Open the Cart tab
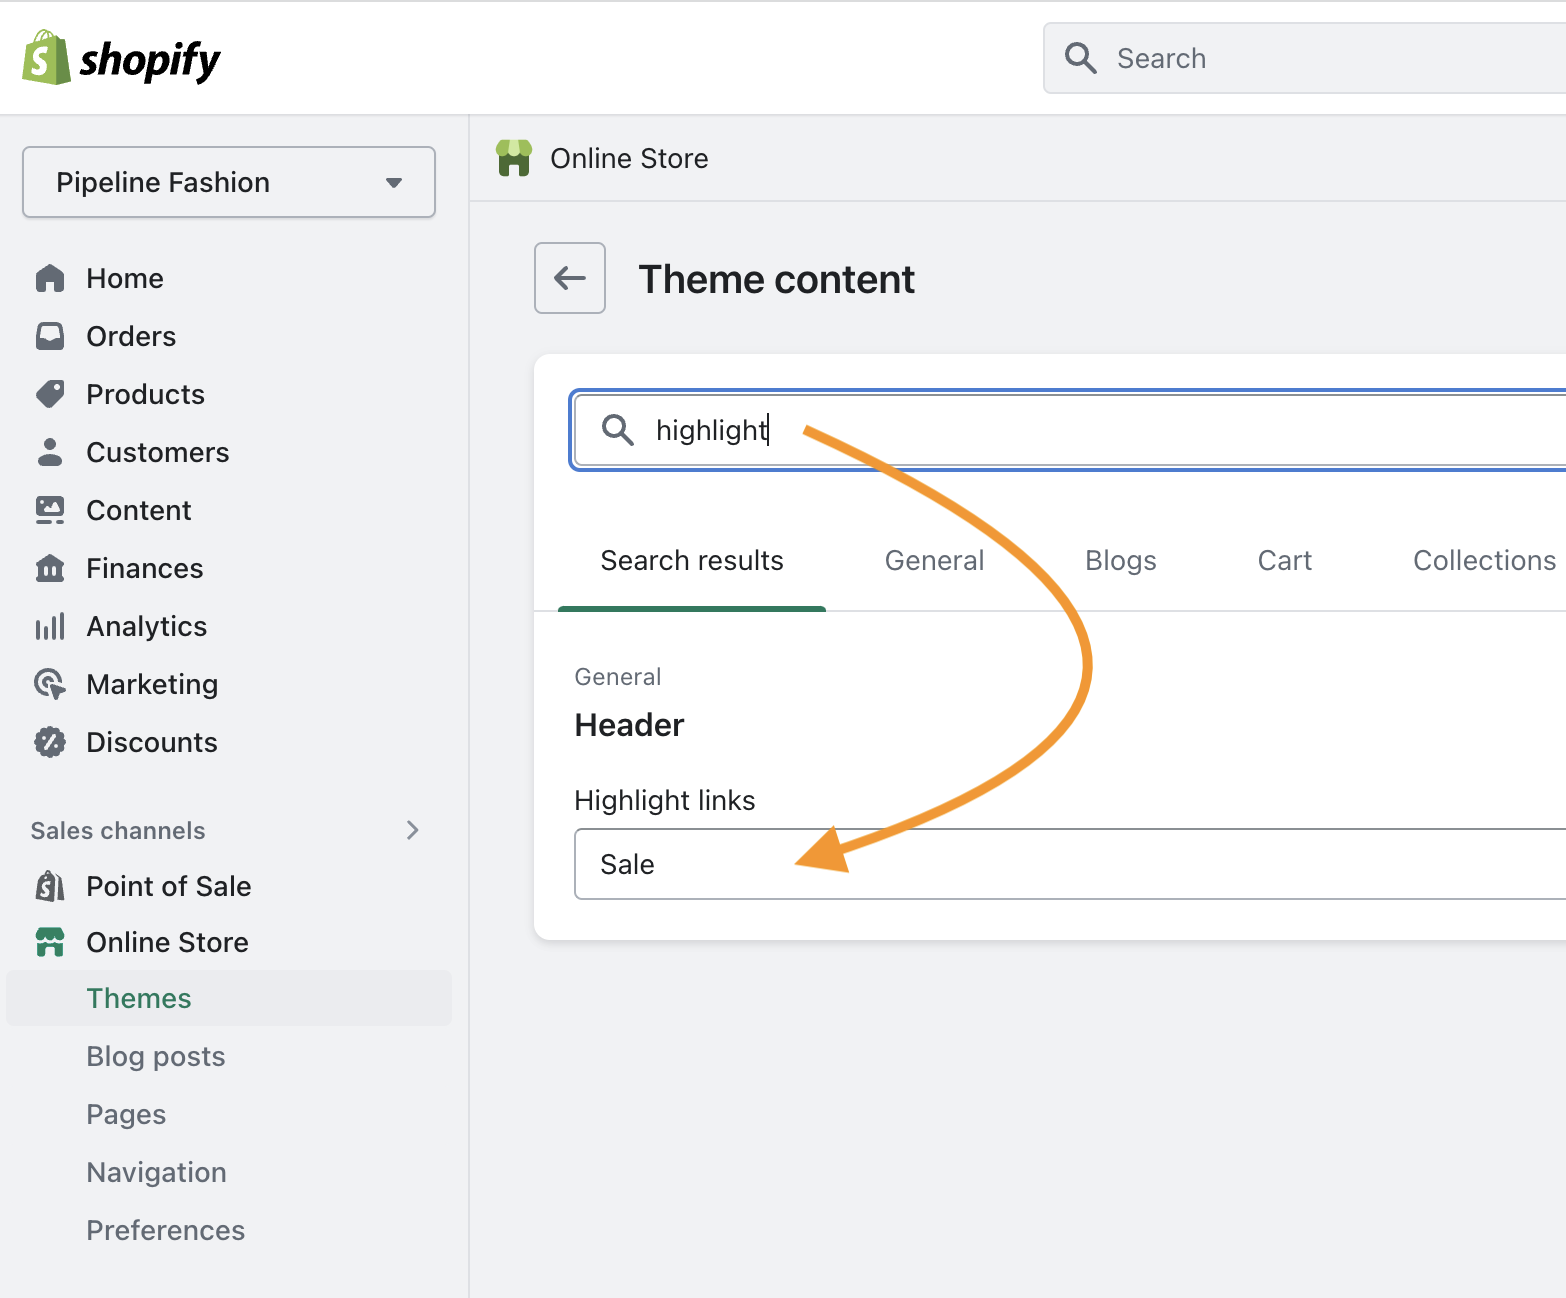The width and height of the screenshot is (1566, 1298). coord(1284,561)
